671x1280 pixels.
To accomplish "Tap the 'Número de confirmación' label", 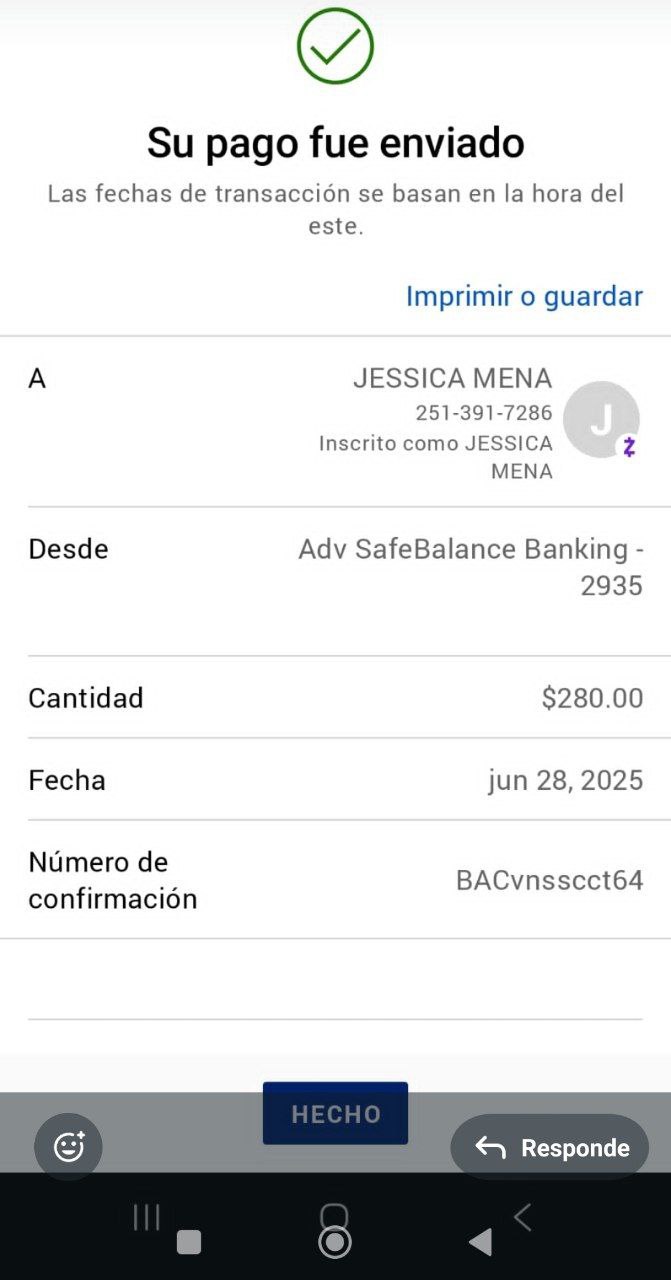I will coord(112,880).
